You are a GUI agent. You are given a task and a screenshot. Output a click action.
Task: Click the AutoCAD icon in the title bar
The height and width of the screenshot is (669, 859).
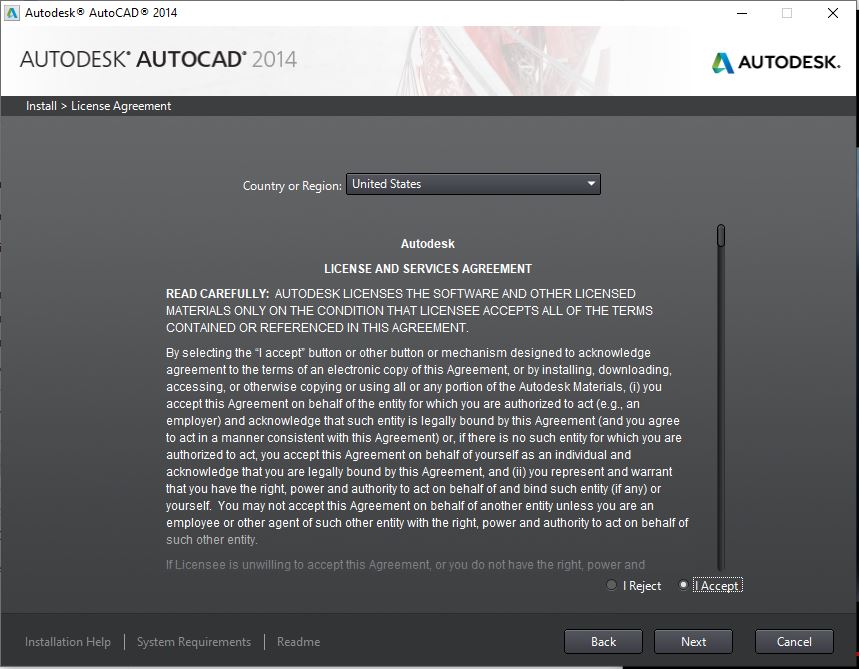point(12,13)
